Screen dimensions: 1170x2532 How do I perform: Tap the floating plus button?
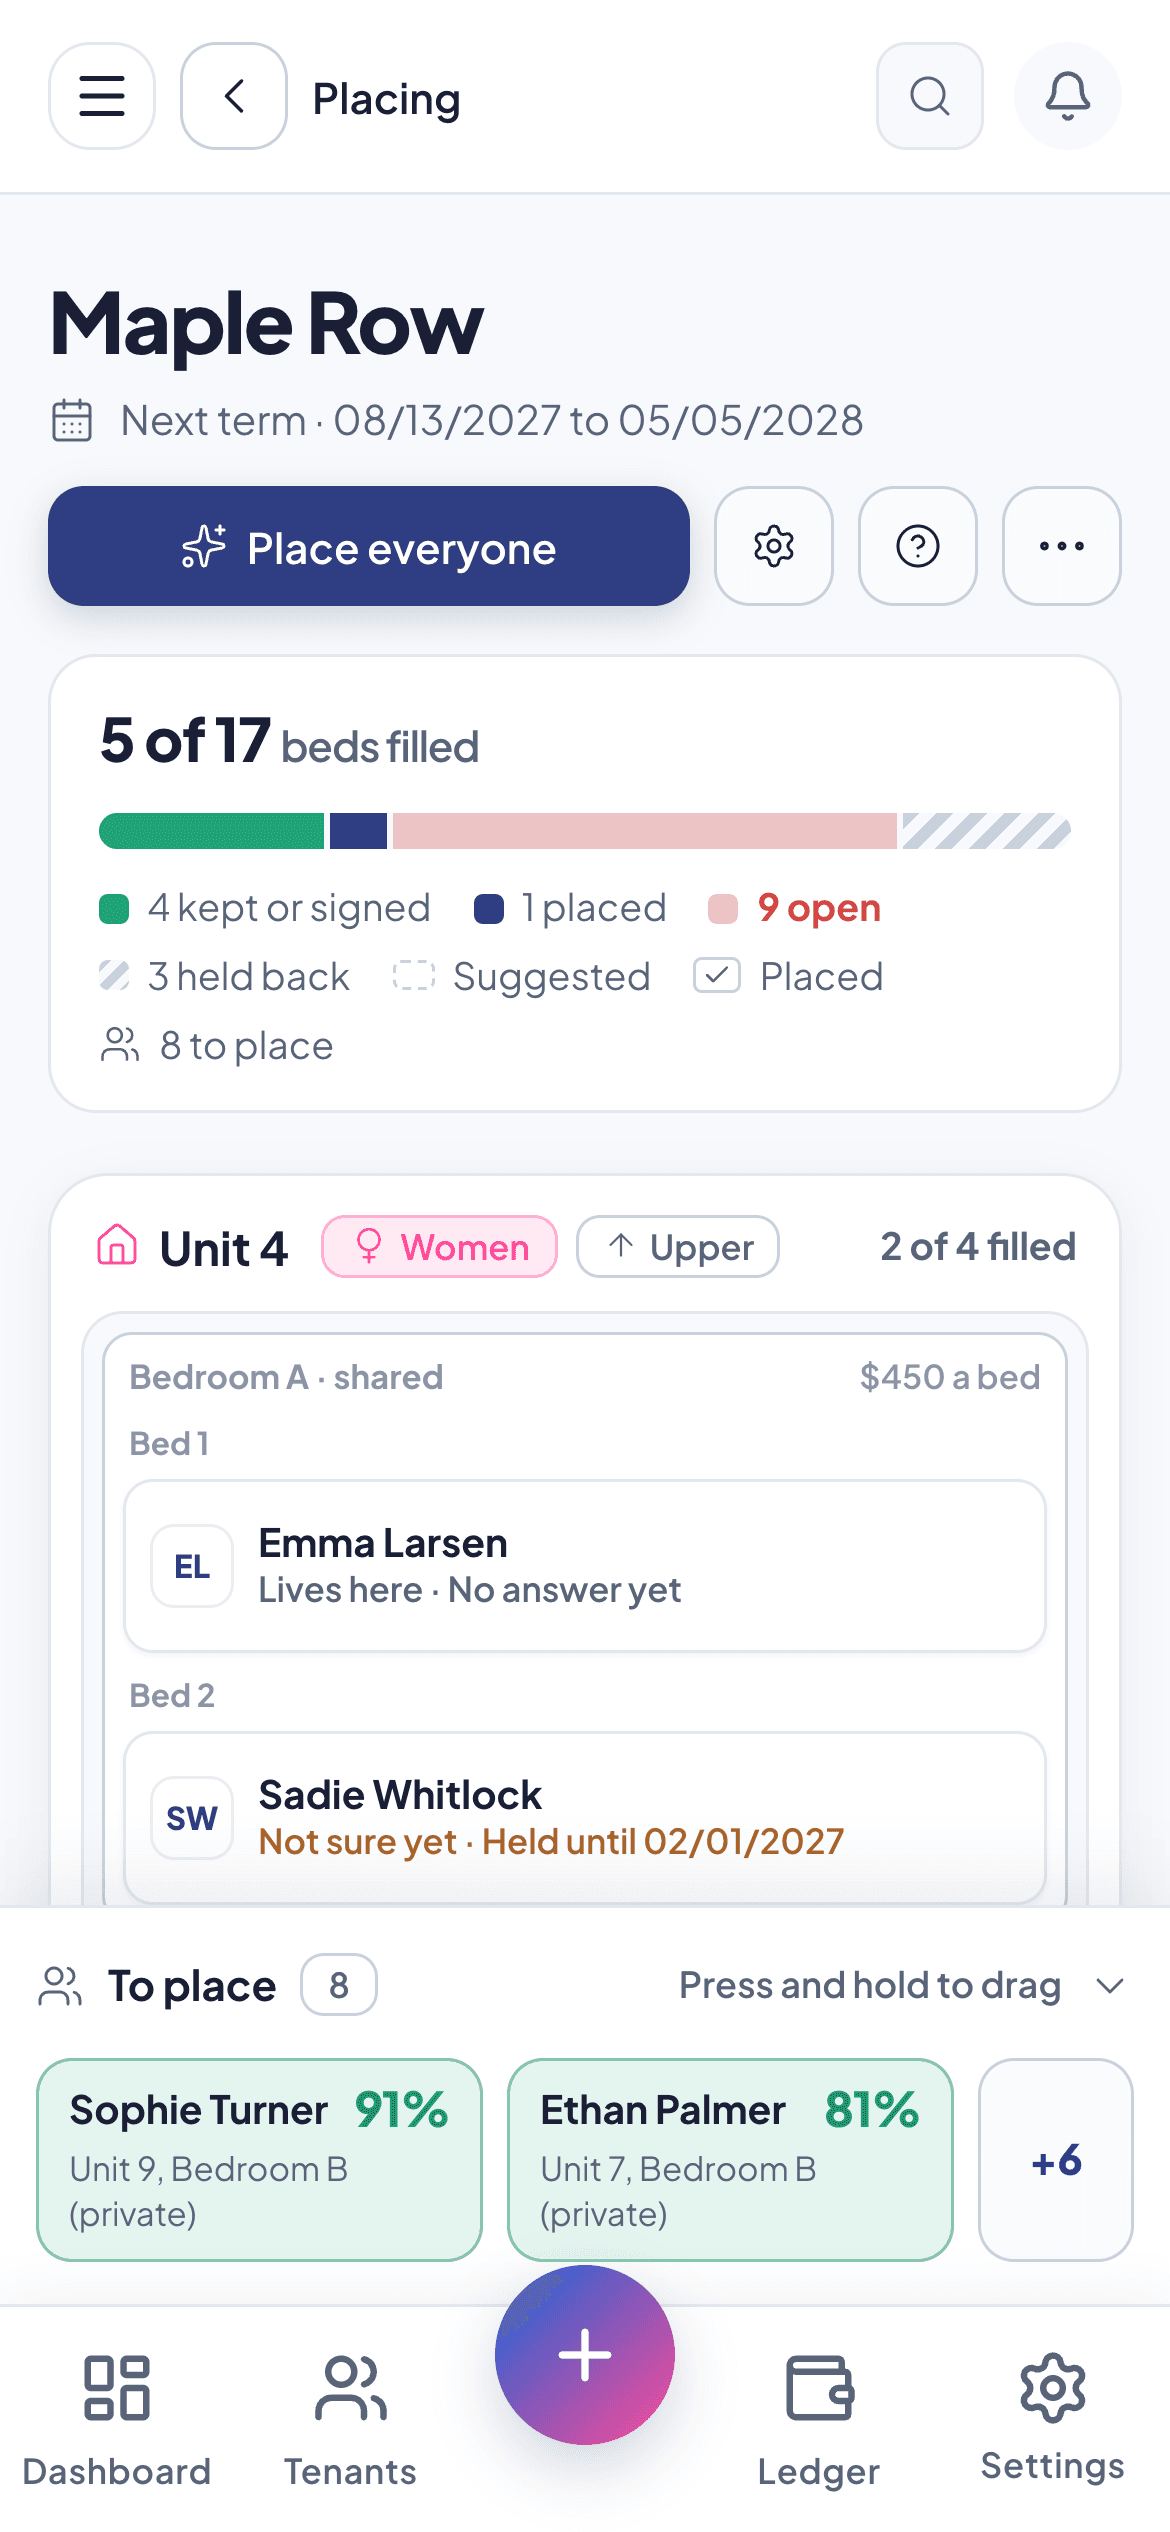click(x=585, y=2355)
